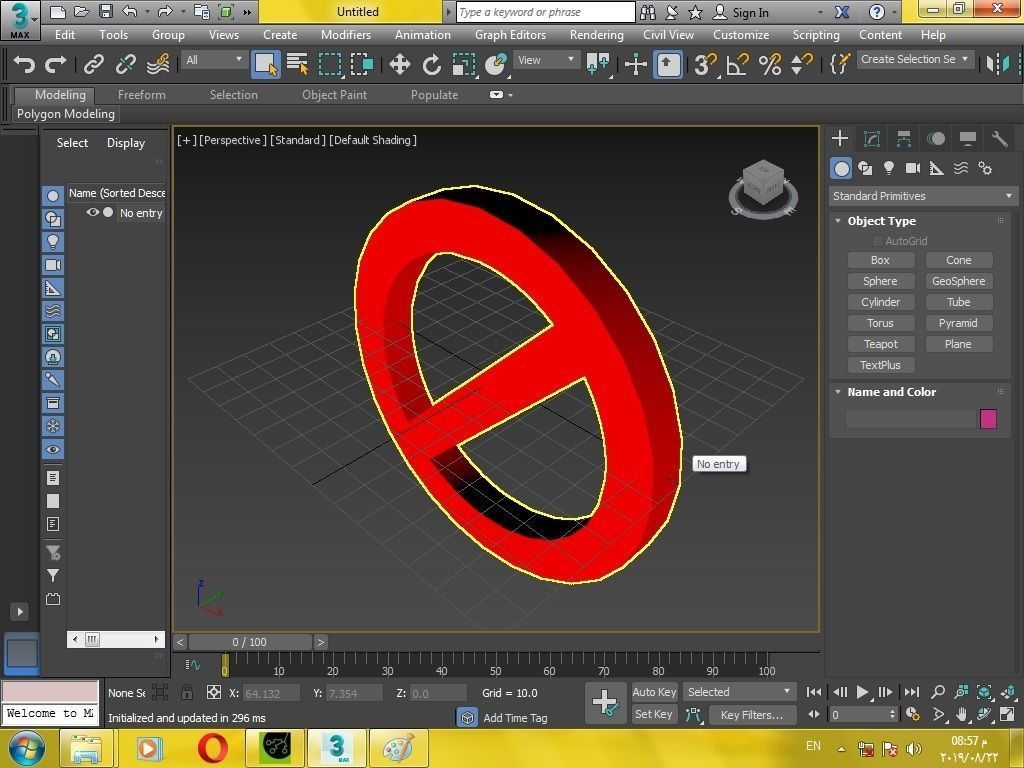Collapse the Object Type rollout
The height and width of the screenshot is (768, 1024).
click(838, 221)
